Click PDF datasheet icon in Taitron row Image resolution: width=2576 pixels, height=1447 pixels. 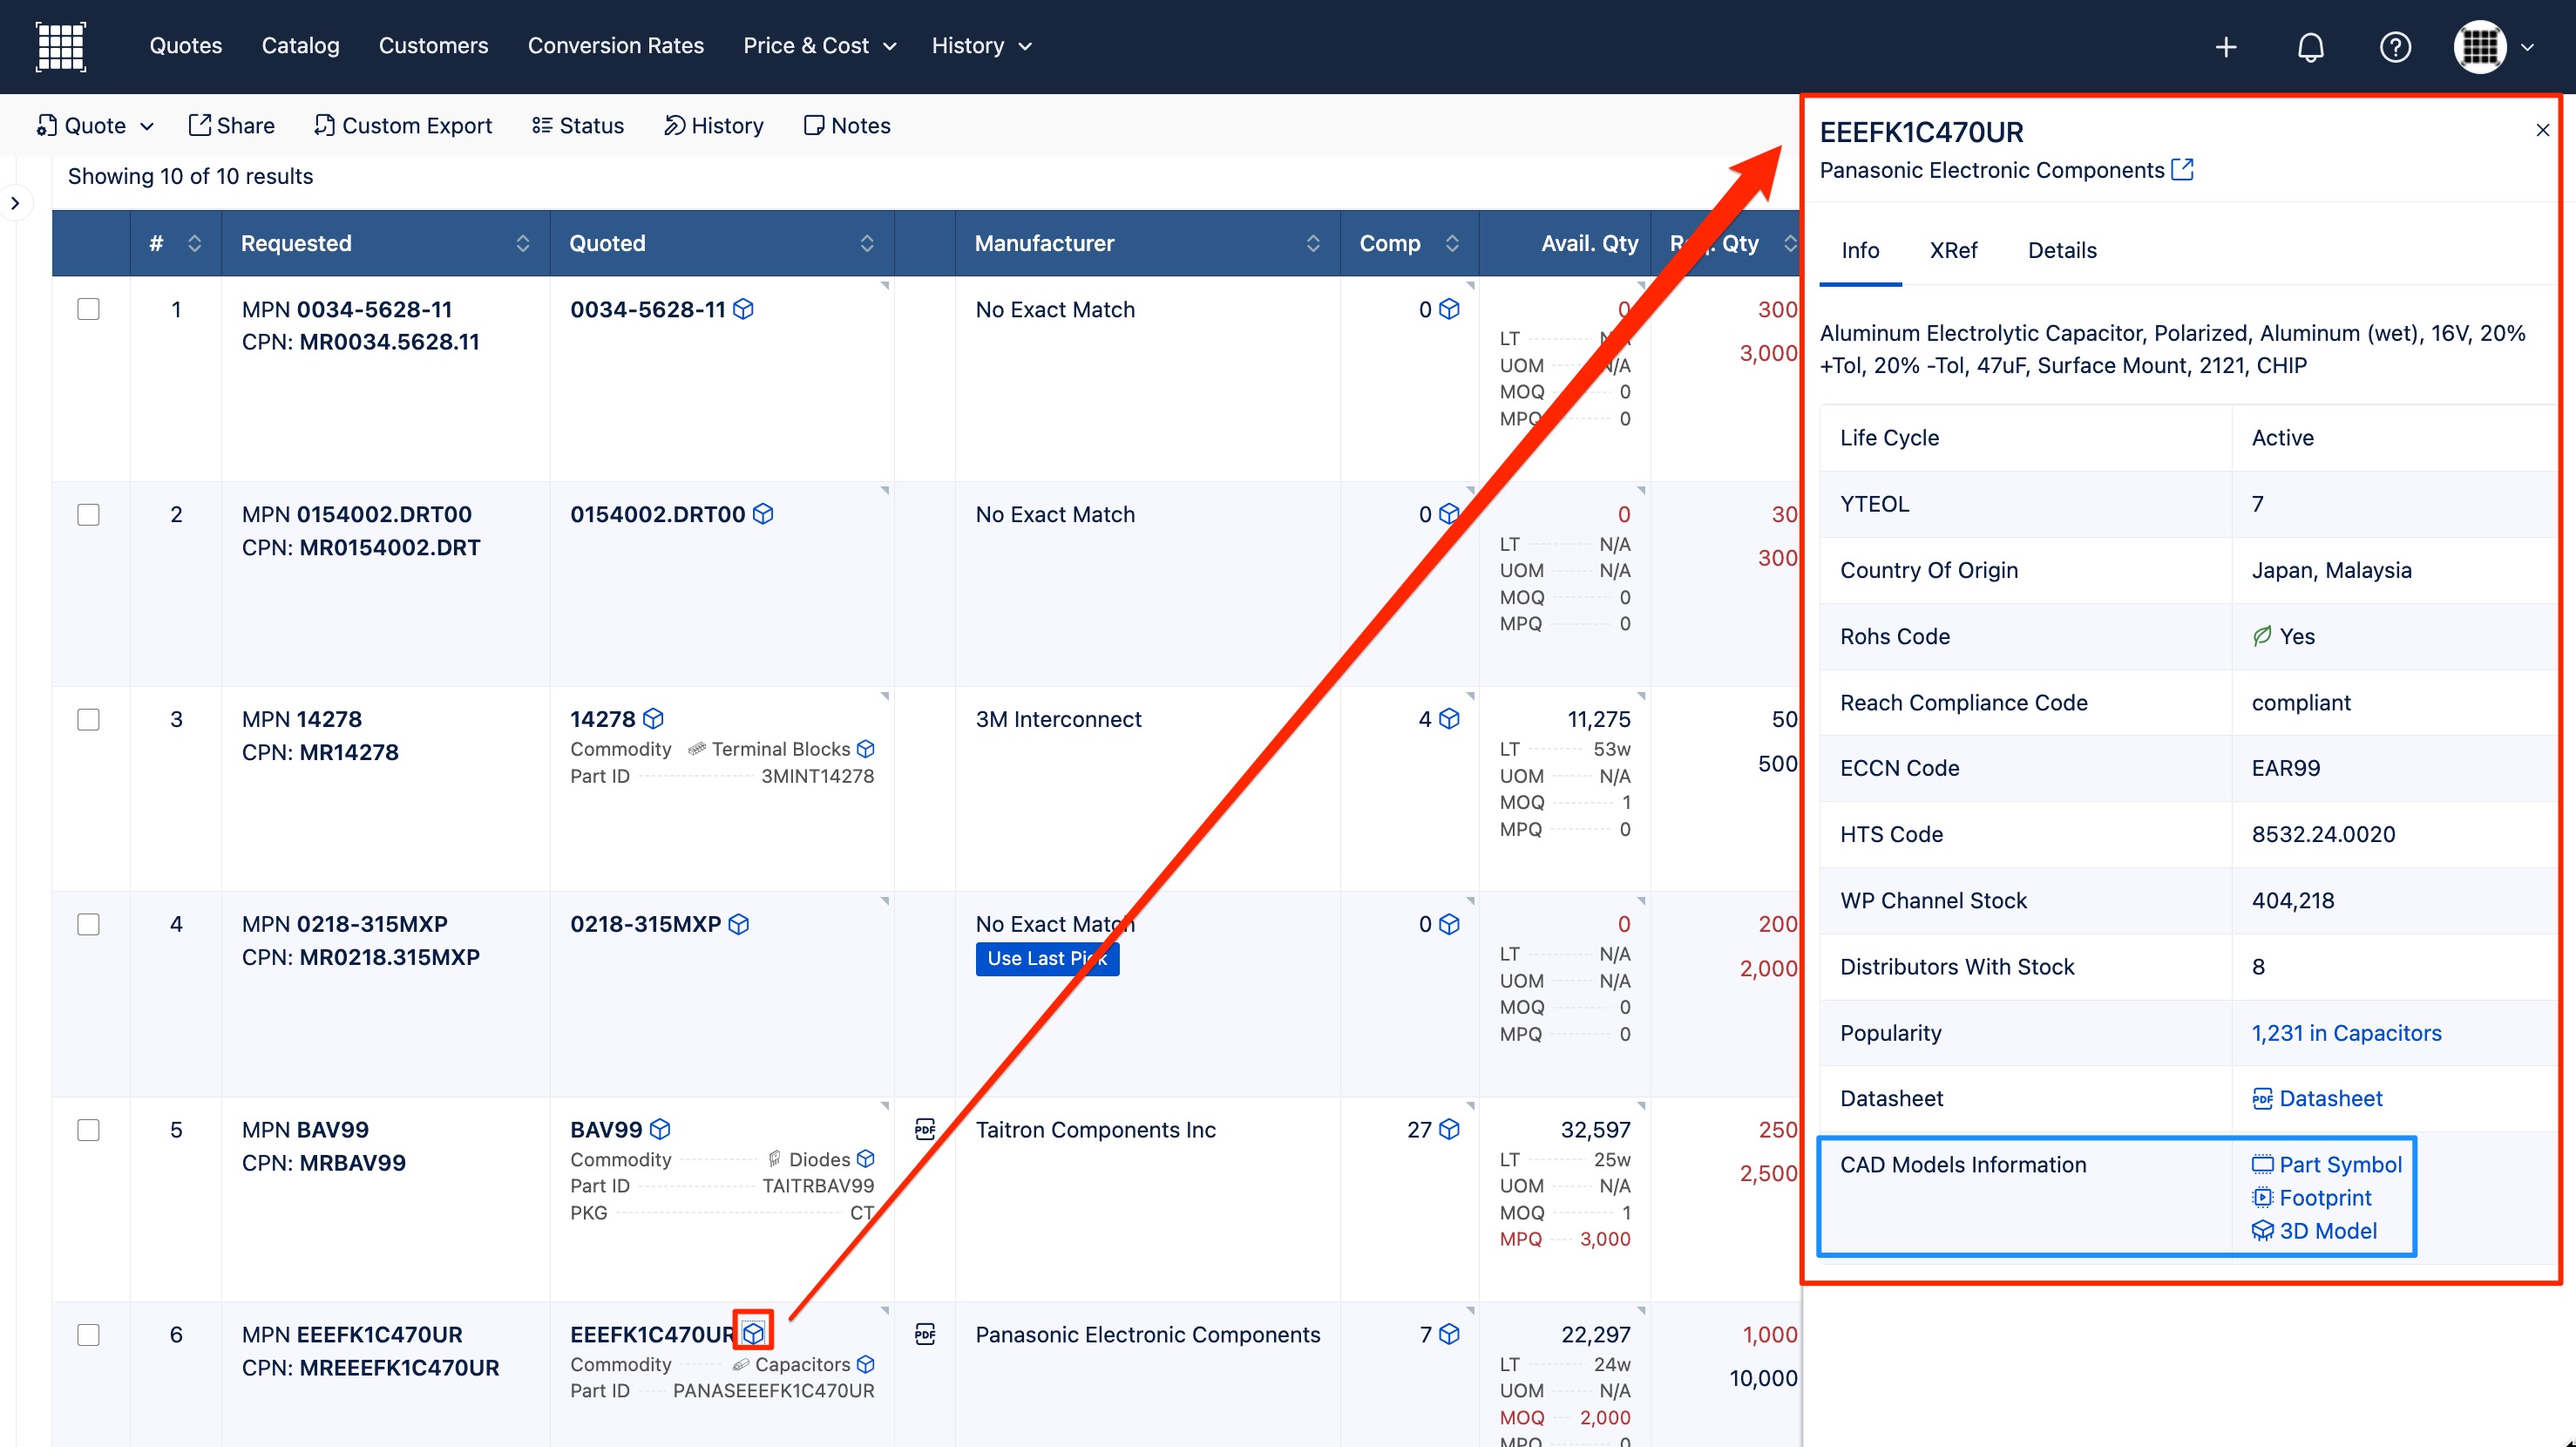(x=925, y=1129)
